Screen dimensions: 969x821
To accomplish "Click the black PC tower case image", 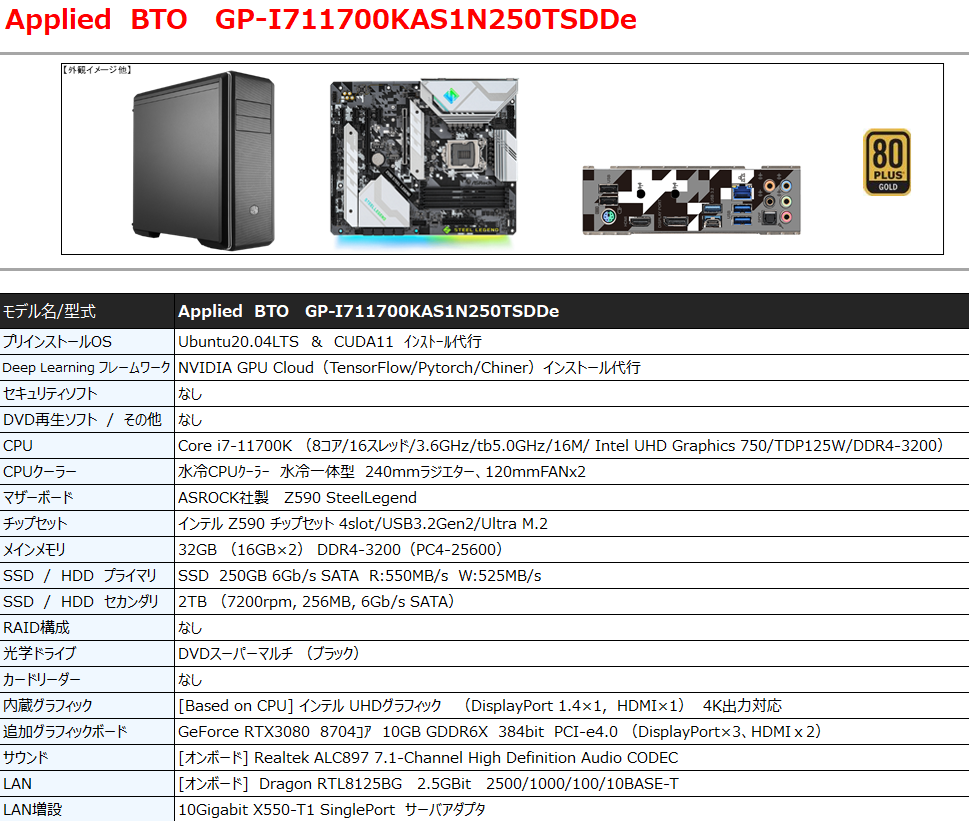I will 203,161.
